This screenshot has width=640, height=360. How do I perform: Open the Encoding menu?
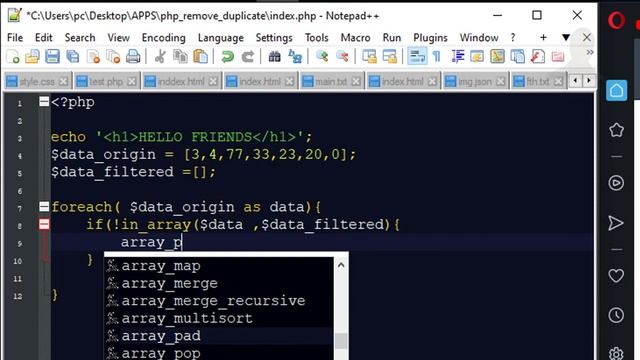pyautogui.click(x=164, y=38)
